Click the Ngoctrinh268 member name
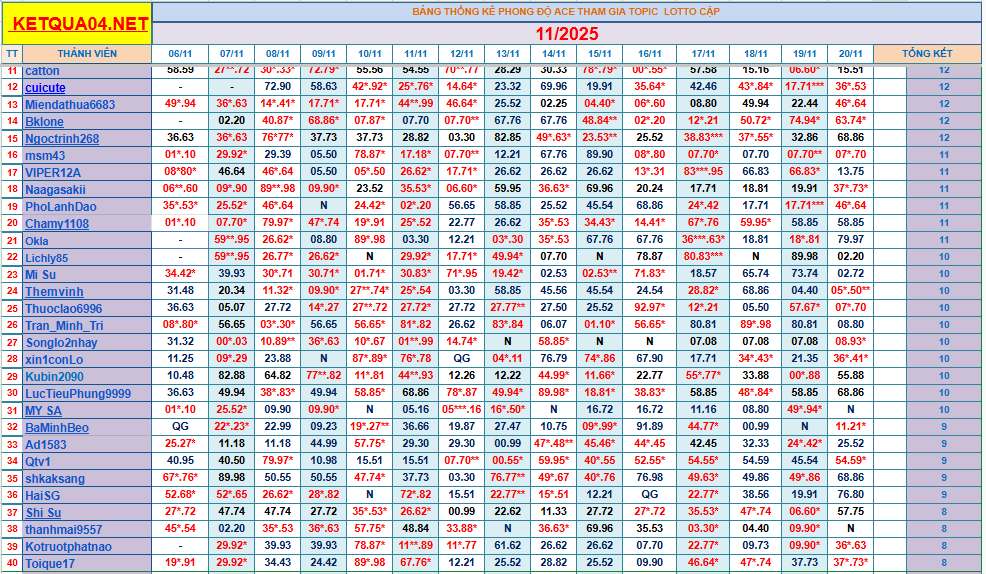The height and width of the screenshot is (574, 986). click(62, 139)
